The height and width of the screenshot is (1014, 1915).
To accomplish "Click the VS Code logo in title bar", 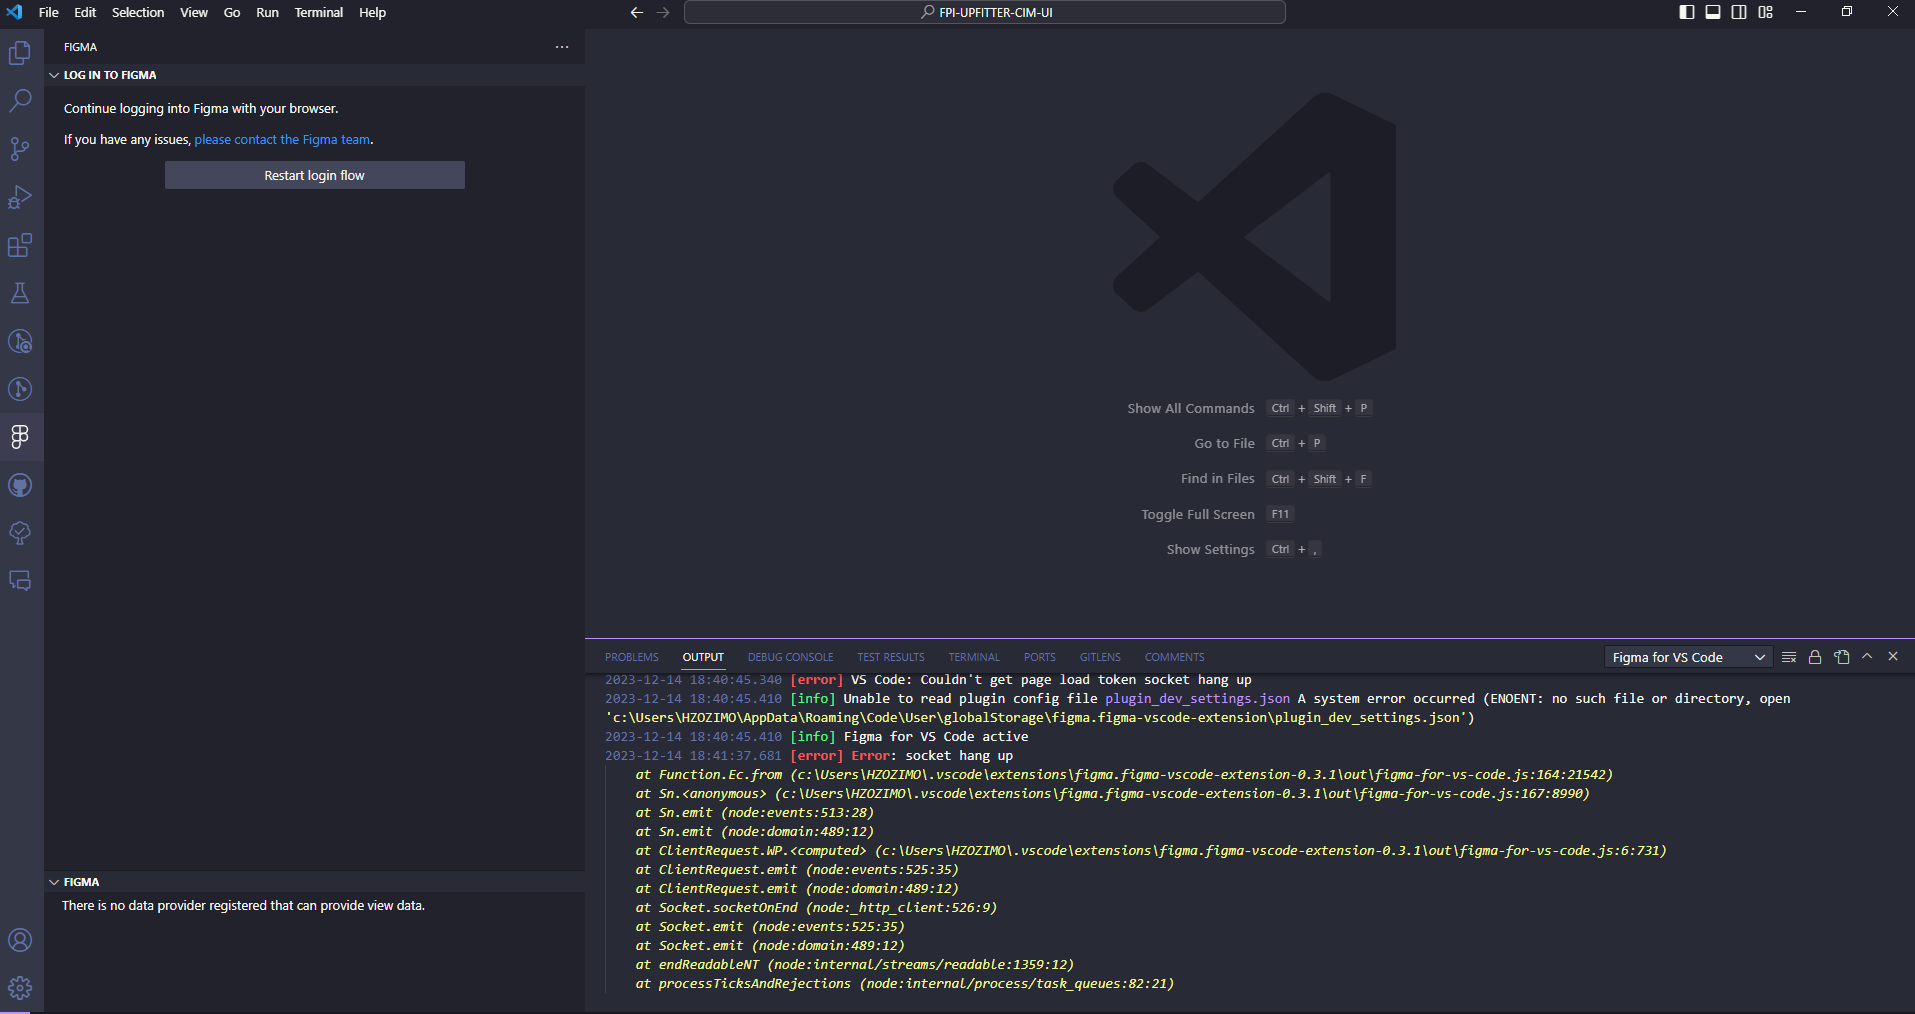I will tap(14, 12).
